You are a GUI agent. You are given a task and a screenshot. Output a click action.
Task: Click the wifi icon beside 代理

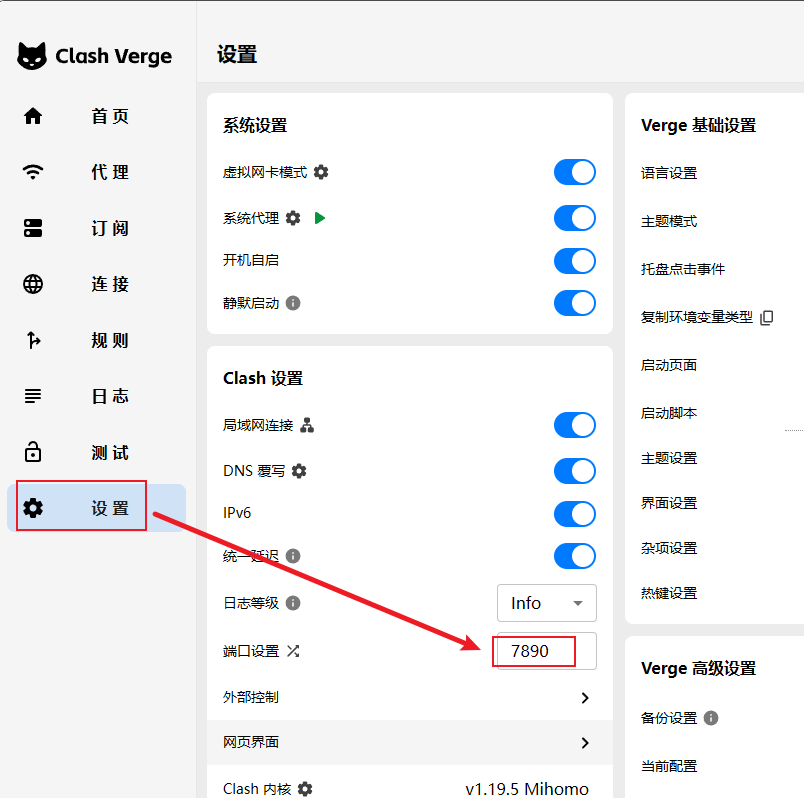point(33,172)
